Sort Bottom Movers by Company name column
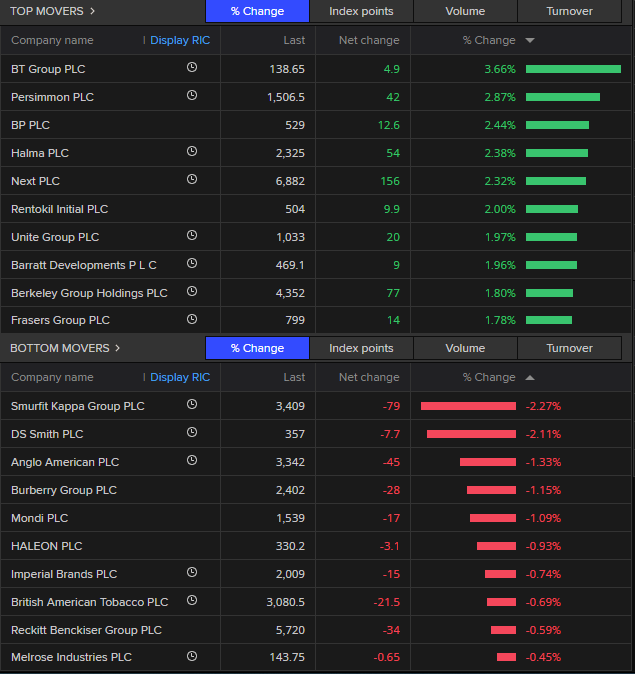The image size is (635, 674). click(x=52, y=377)
